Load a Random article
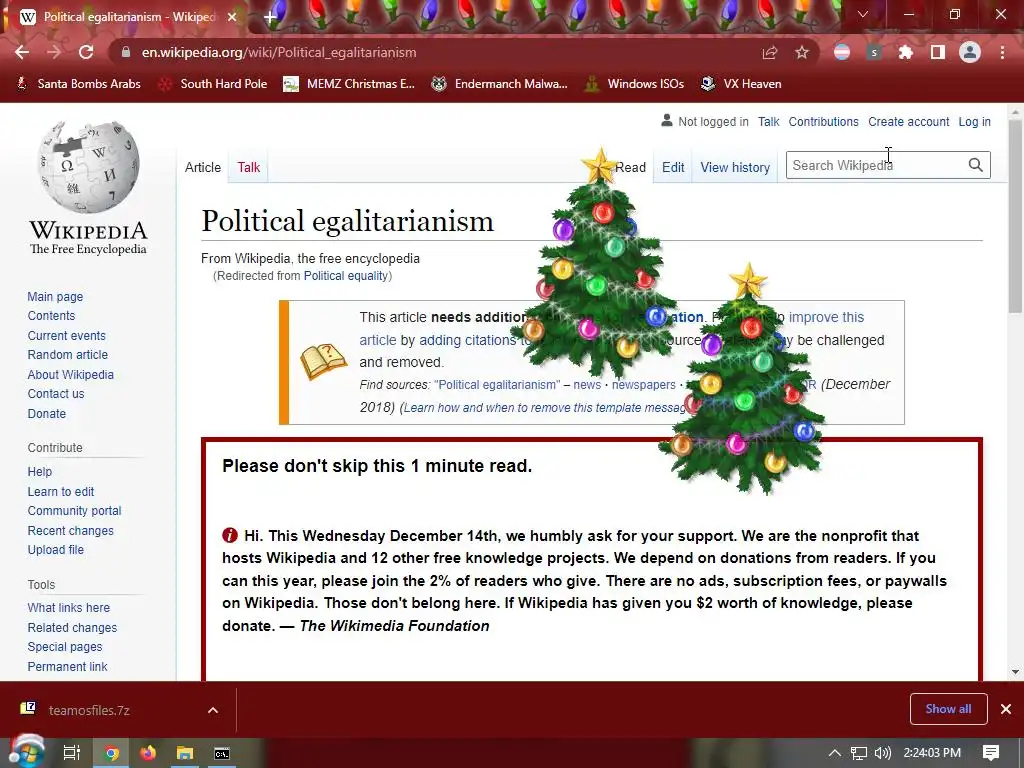Image resolution: width=1024 pixels, height=768 pixels. 68,355
